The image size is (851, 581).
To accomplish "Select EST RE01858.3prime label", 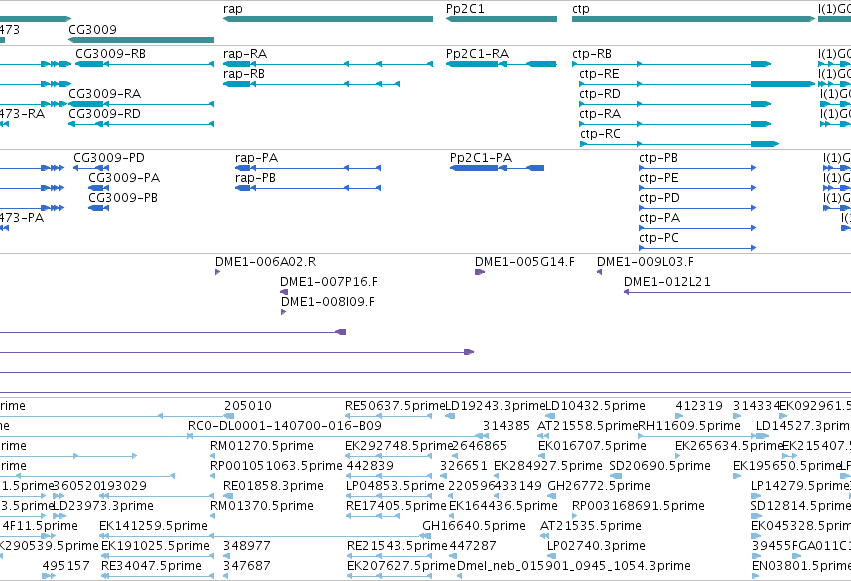I will pos(274,486).
